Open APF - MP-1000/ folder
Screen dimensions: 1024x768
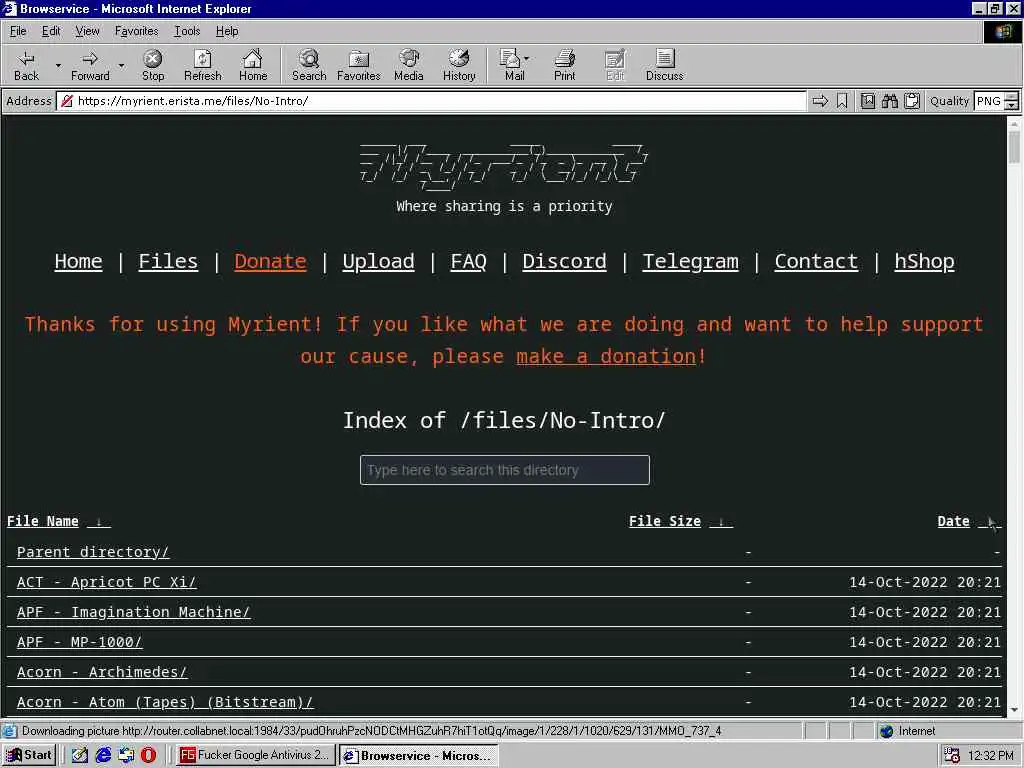point(80,643)
